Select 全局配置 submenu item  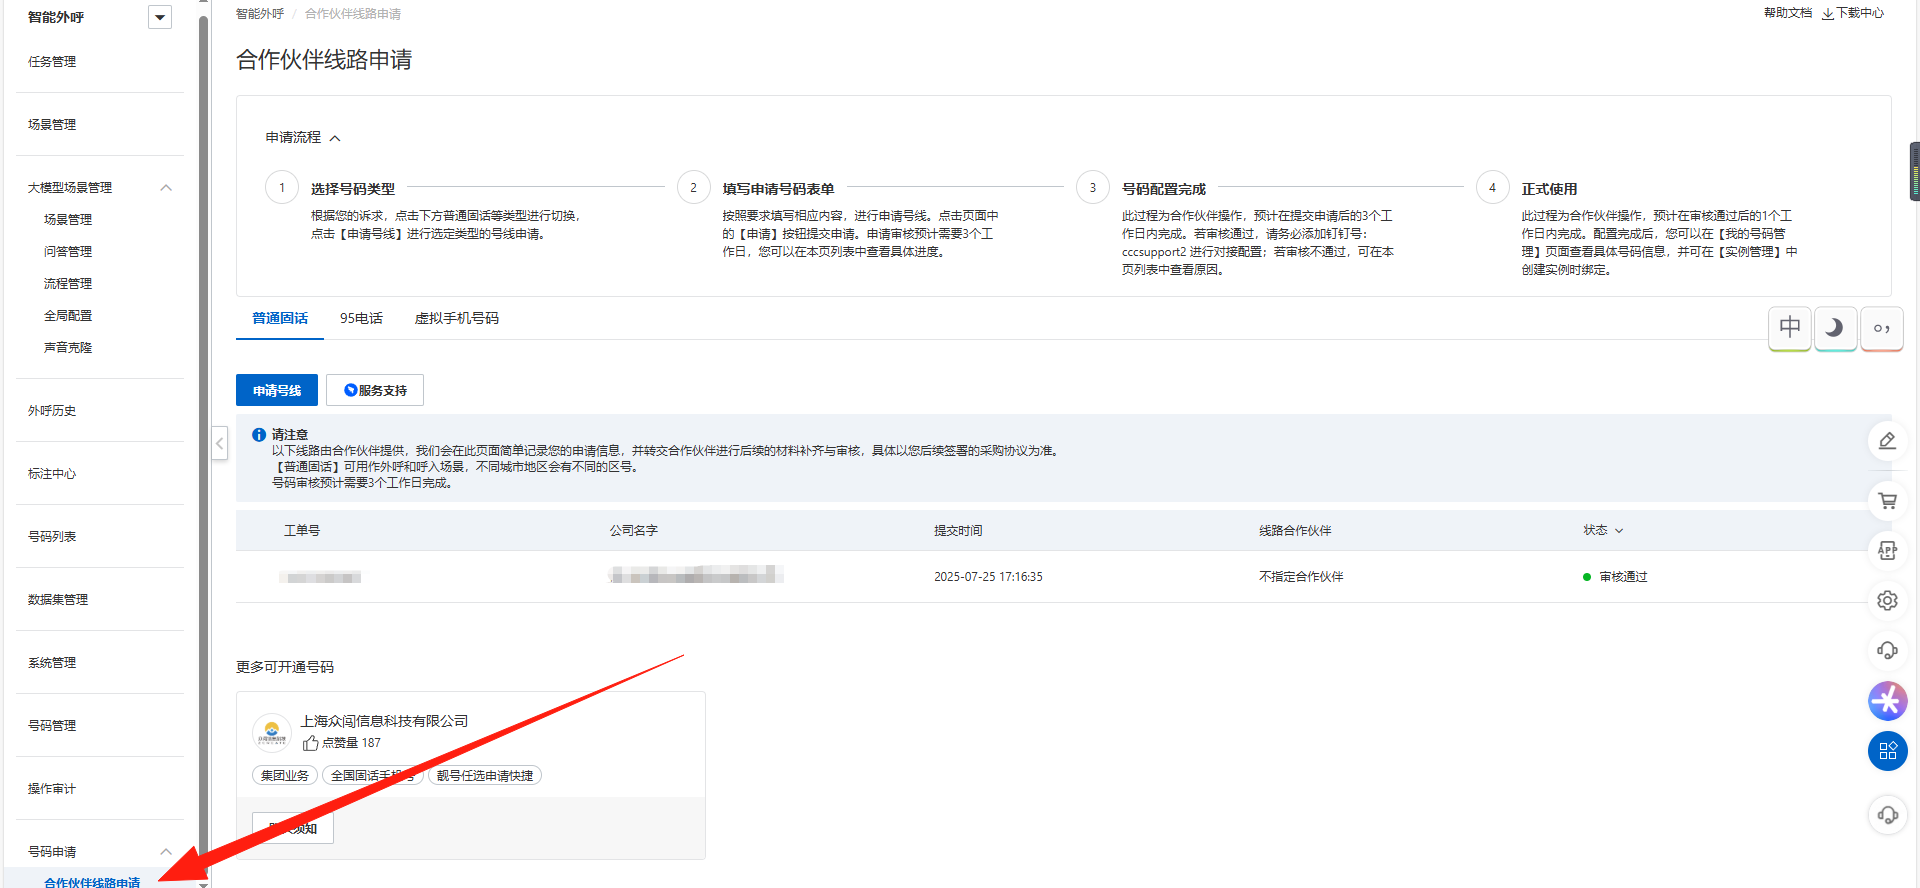point(68,316)
